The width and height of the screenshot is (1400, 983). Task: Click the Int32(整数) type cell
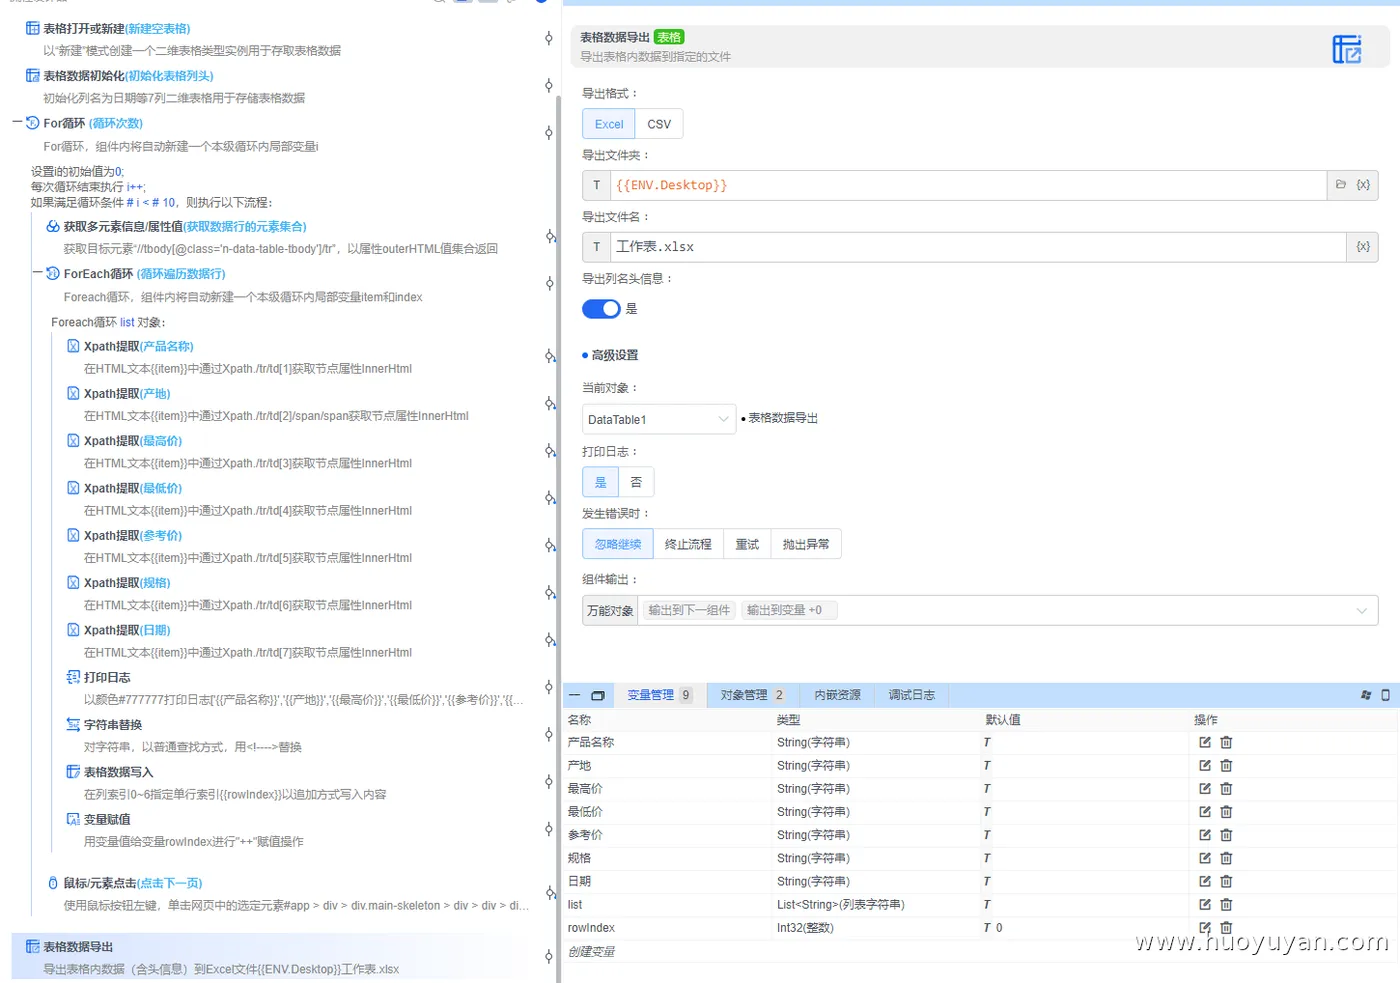pyautogui.click(x=805, y=928)
